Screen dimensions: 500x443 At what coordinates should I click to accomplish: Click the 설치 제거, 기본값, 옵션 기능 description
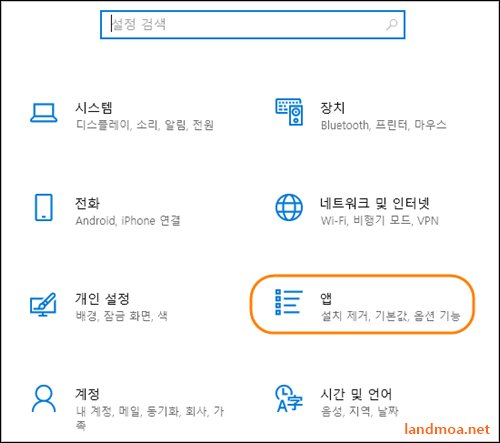[x=390, y=316]
